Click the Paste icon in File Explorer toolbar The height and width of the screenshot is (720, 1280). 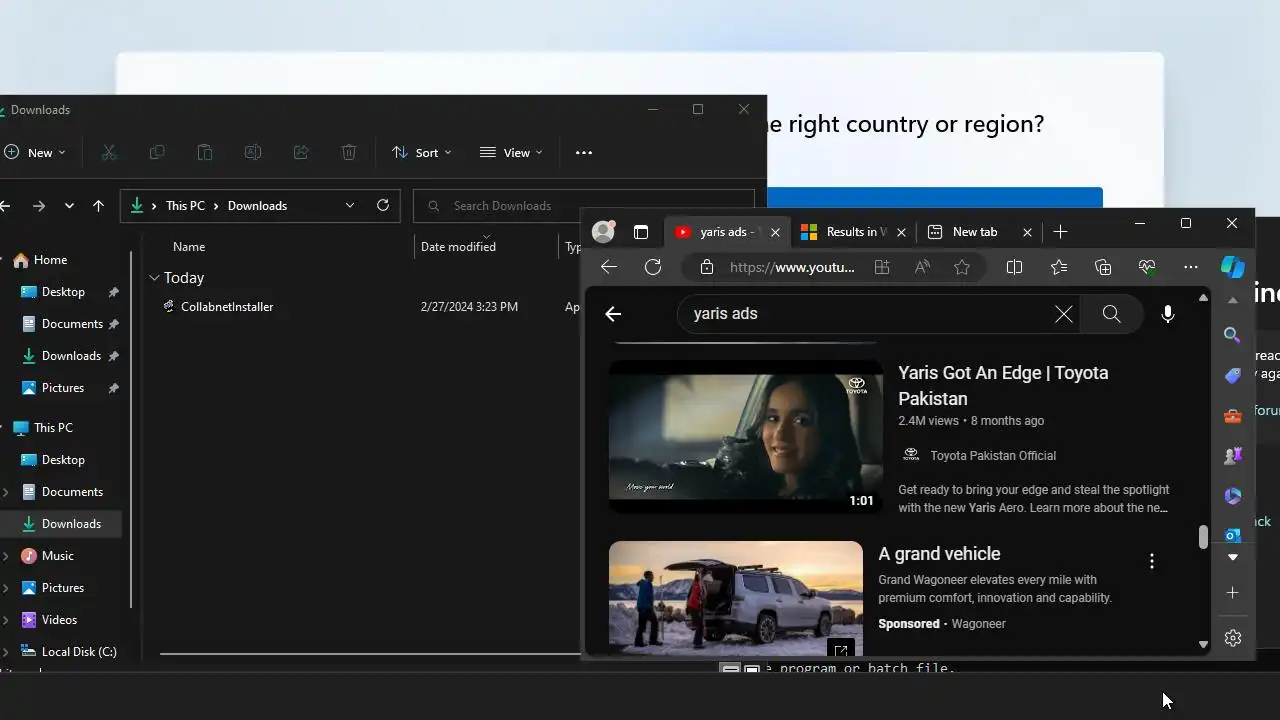click(205, 152)
